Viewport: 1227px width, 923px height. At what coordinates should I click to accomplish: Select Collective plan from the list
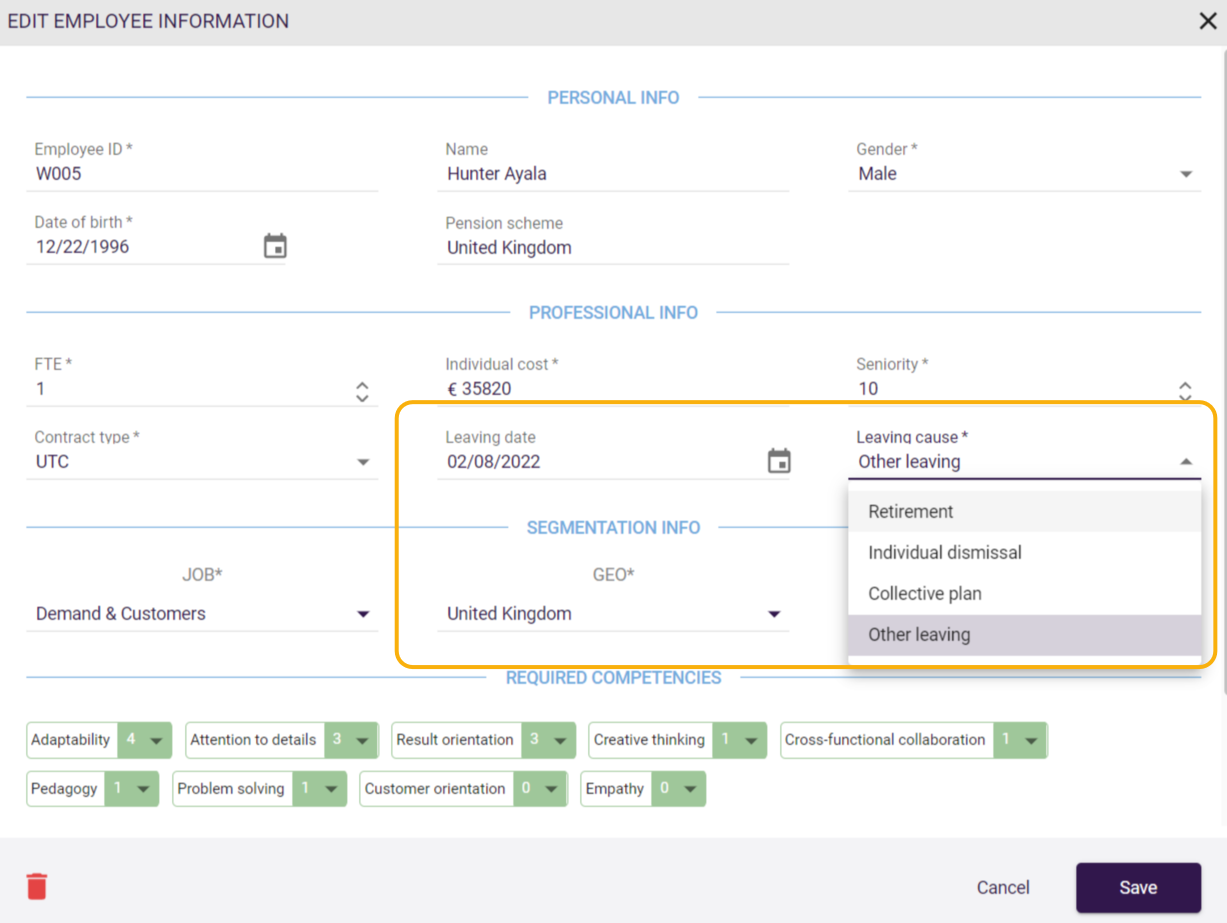coord(924,594)
